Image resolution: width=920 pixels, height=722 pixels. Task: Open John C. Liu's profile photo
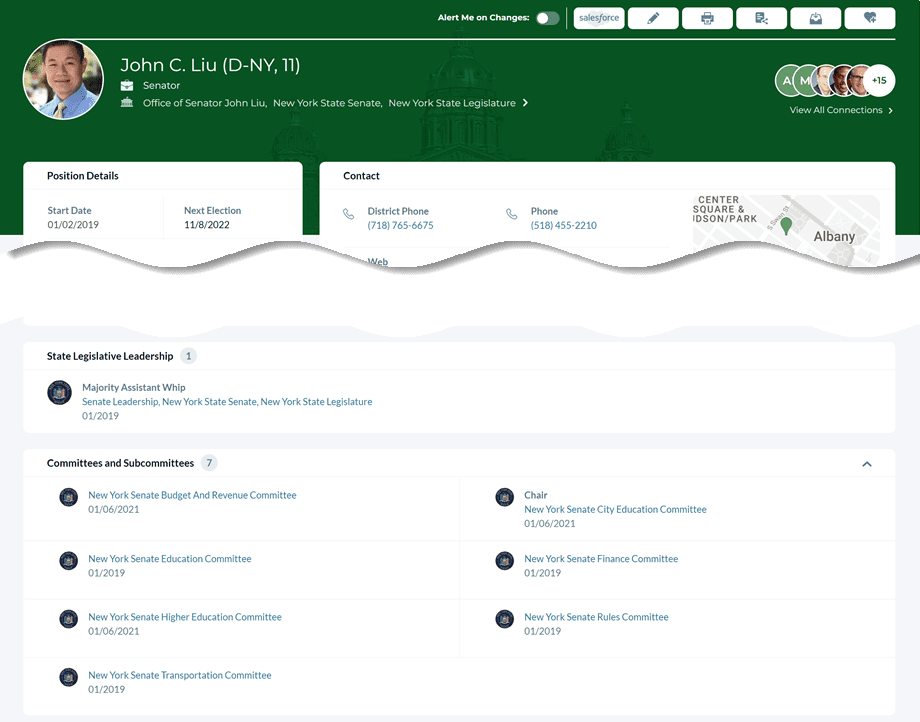(63, 79)
